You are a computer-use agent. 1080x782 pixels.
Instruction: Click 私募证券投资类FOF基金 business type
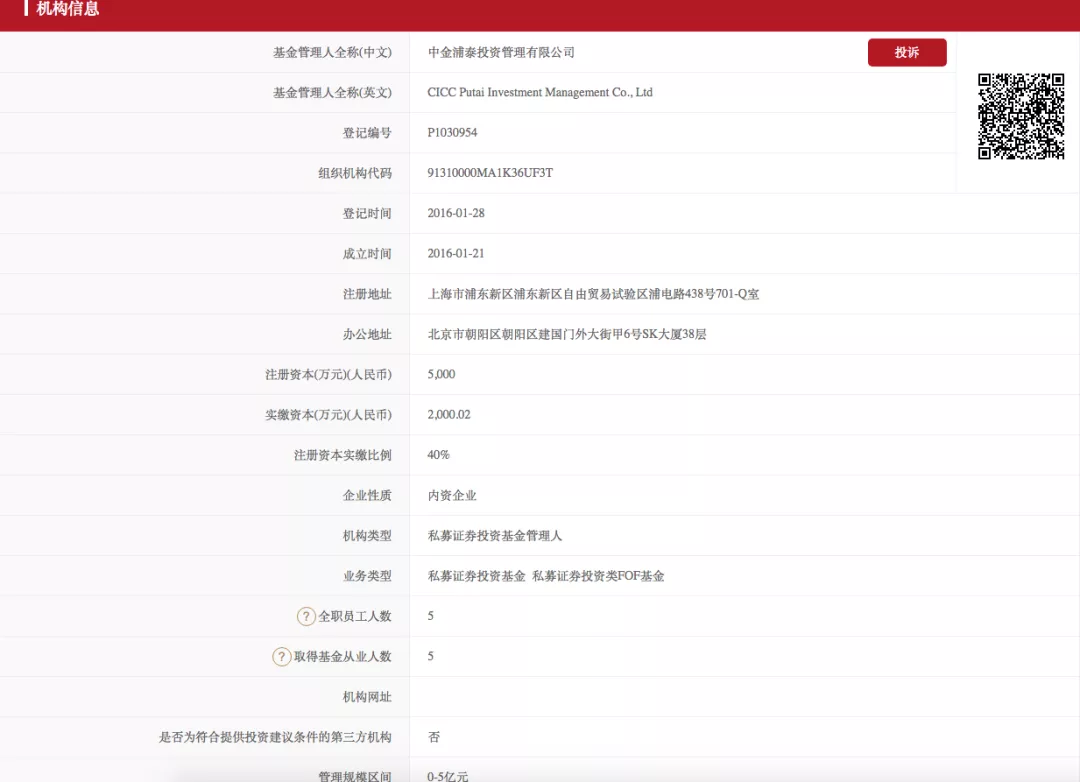point(598,576)
